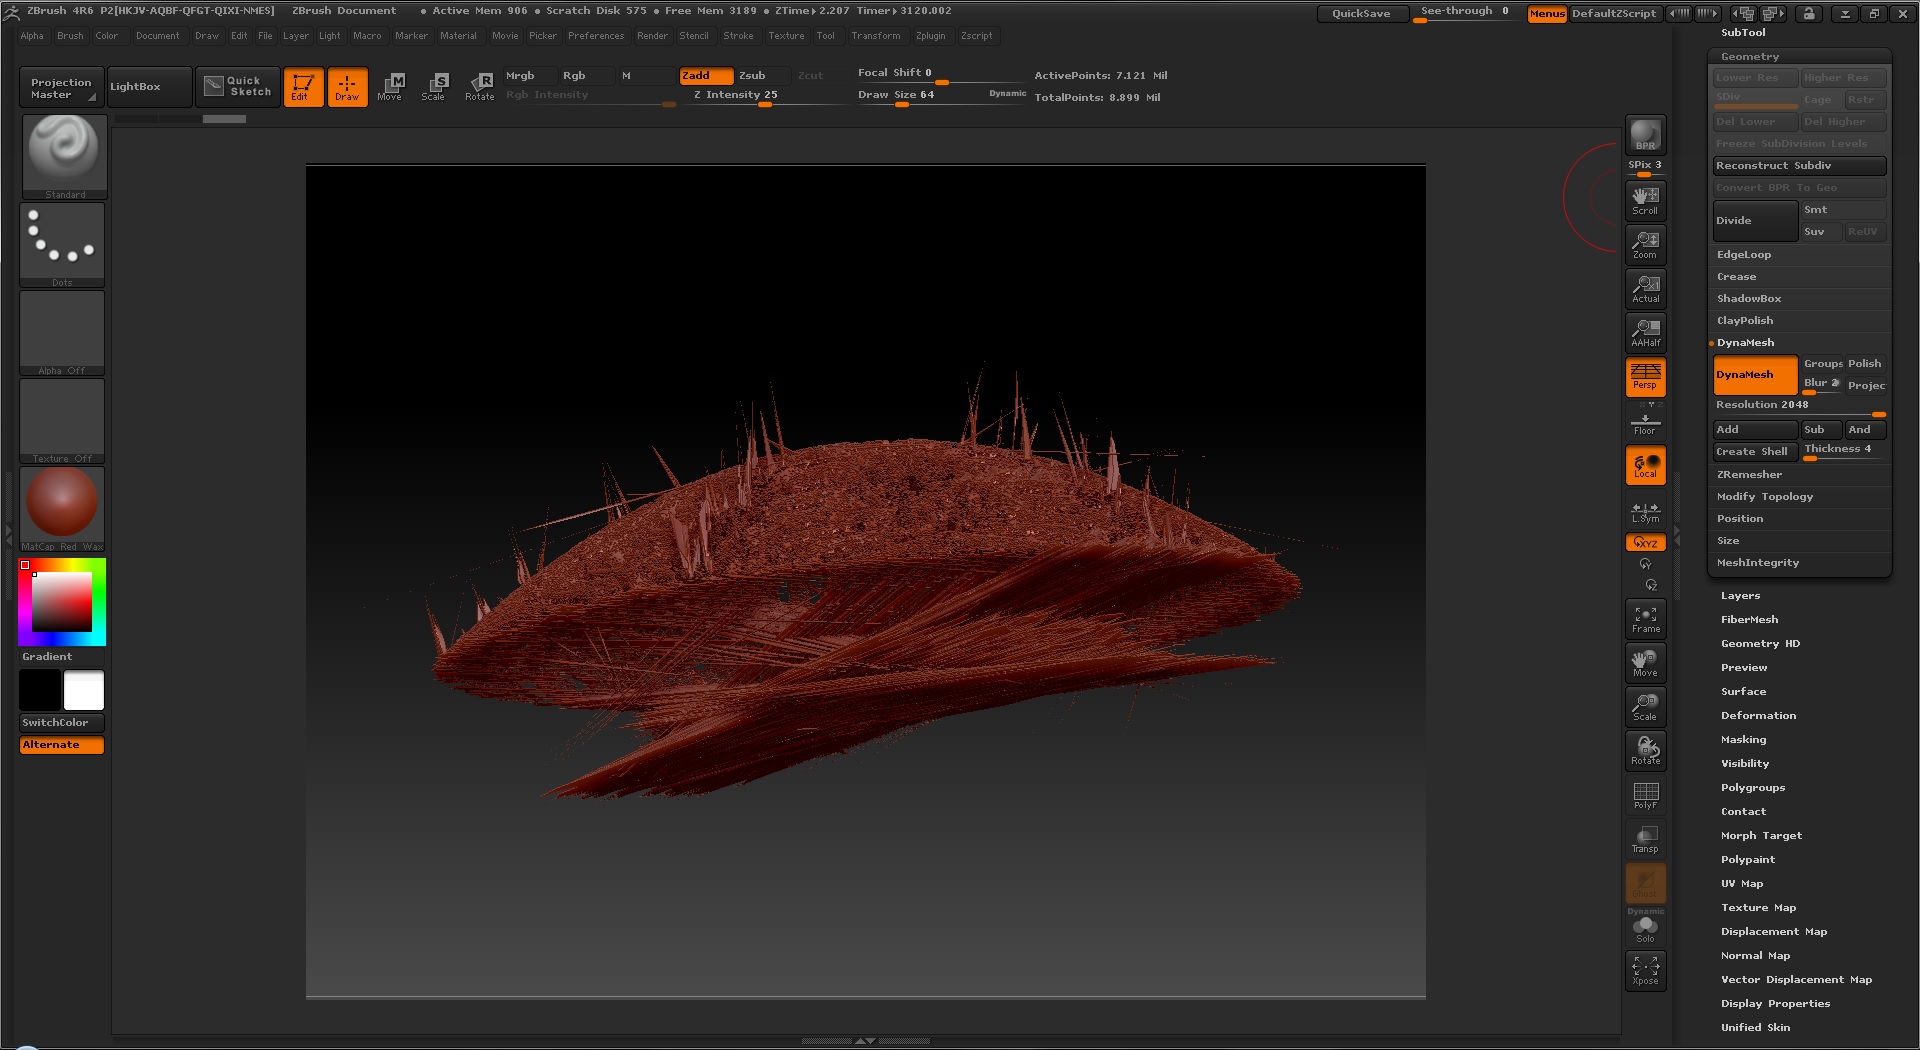Open the Preferences menu
The image size is (1920, 1050).
(x=596, y=36)
